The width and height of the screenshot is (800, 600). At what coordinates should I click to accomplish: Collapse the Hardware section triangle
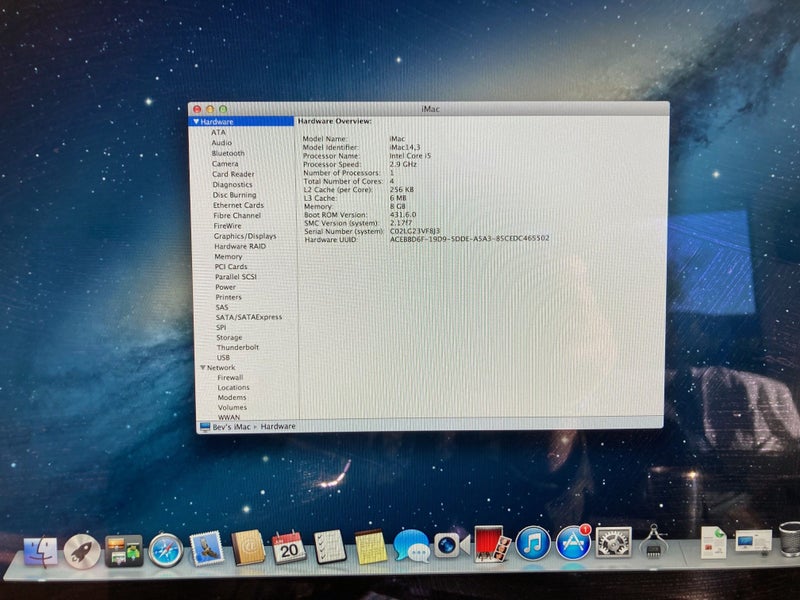click(196, 121)
